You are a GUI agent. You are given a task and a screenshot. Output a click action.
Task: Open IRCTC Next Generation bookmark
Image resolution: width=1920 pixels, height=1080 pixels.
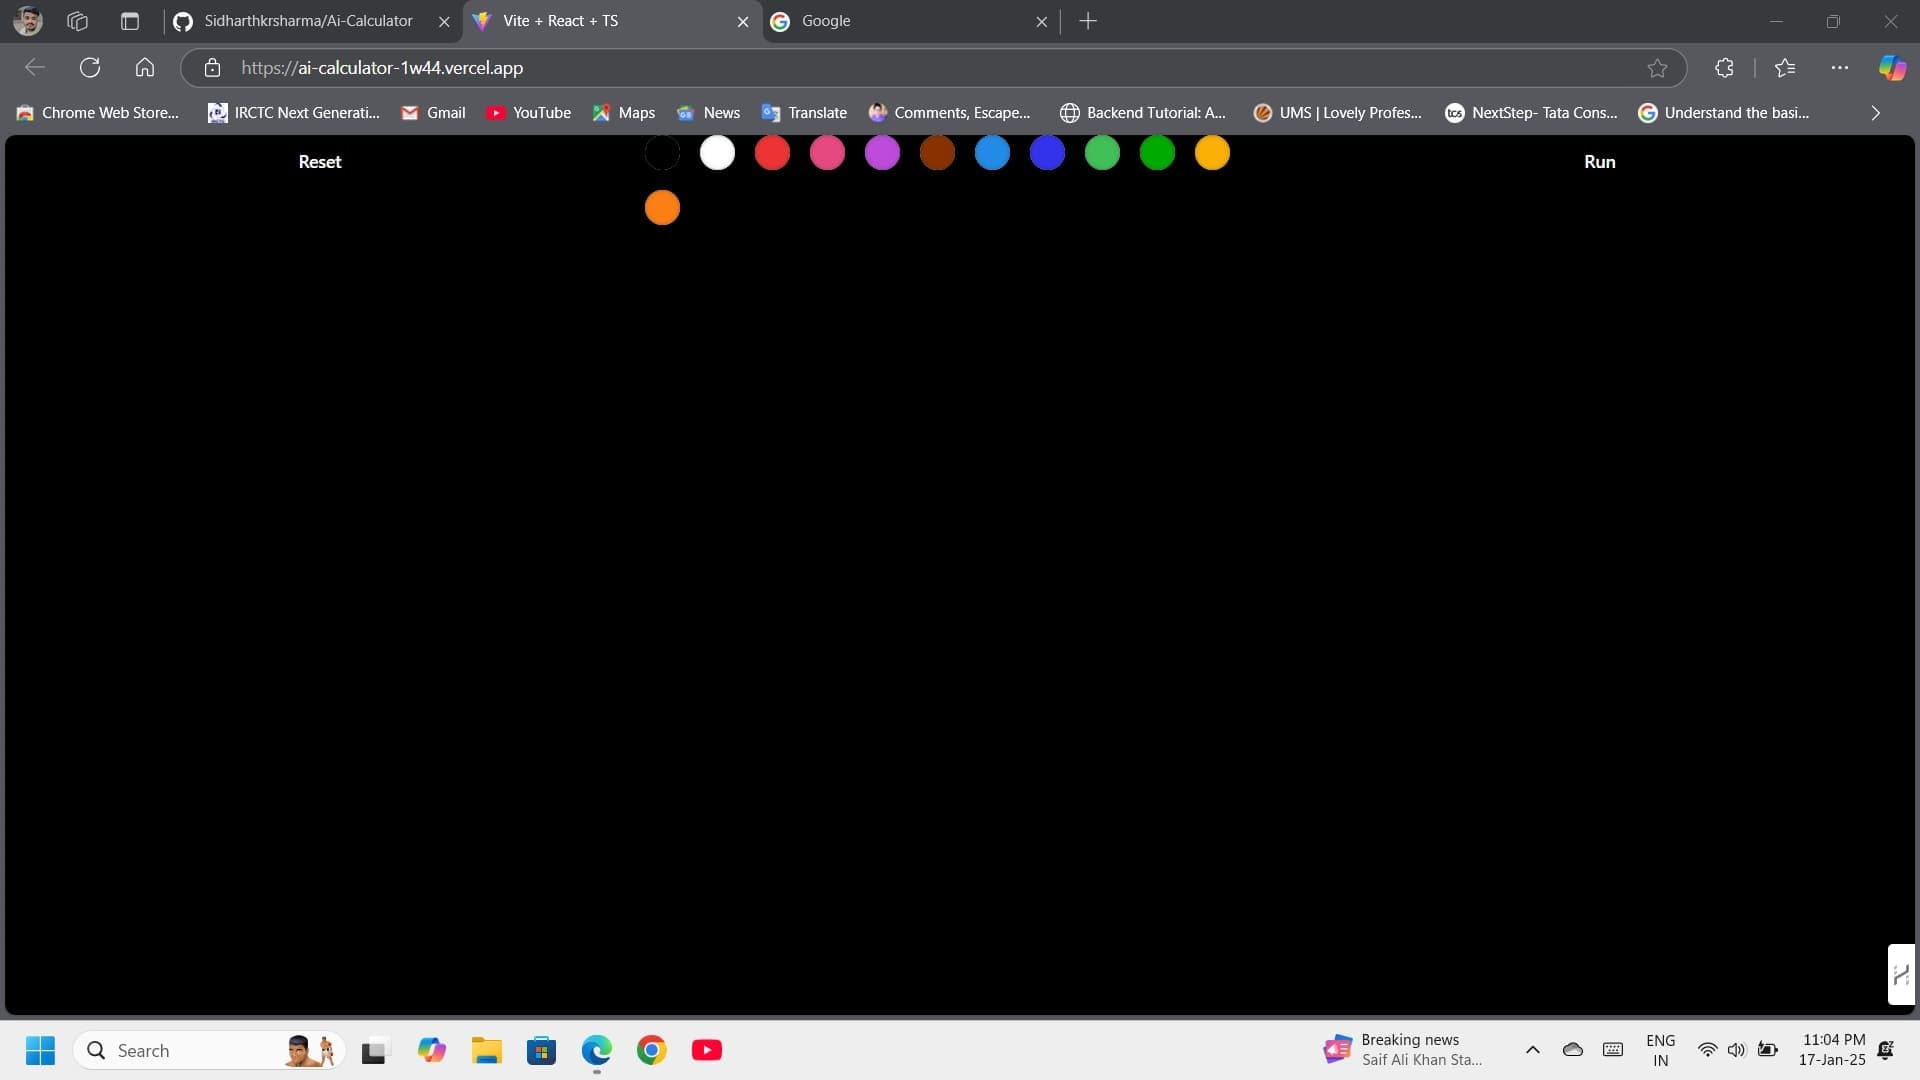(294, 113)
